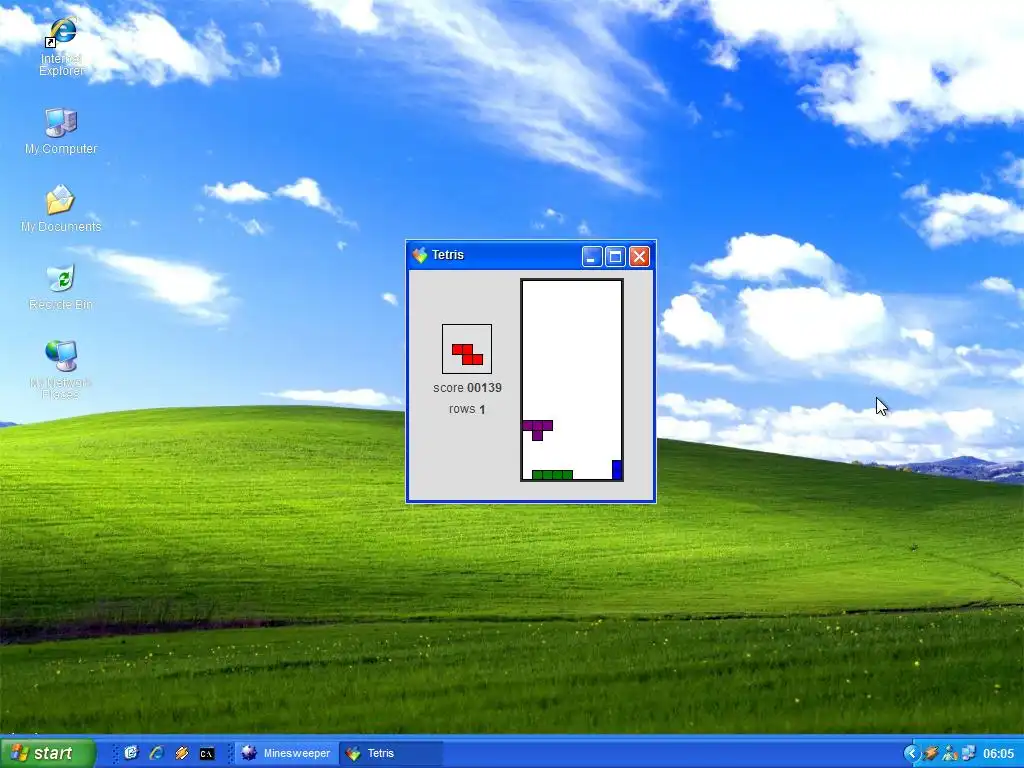Screen dimensions: 1024x768
Task: Click the red next-piece preview box
Action: tap(467, 349)
